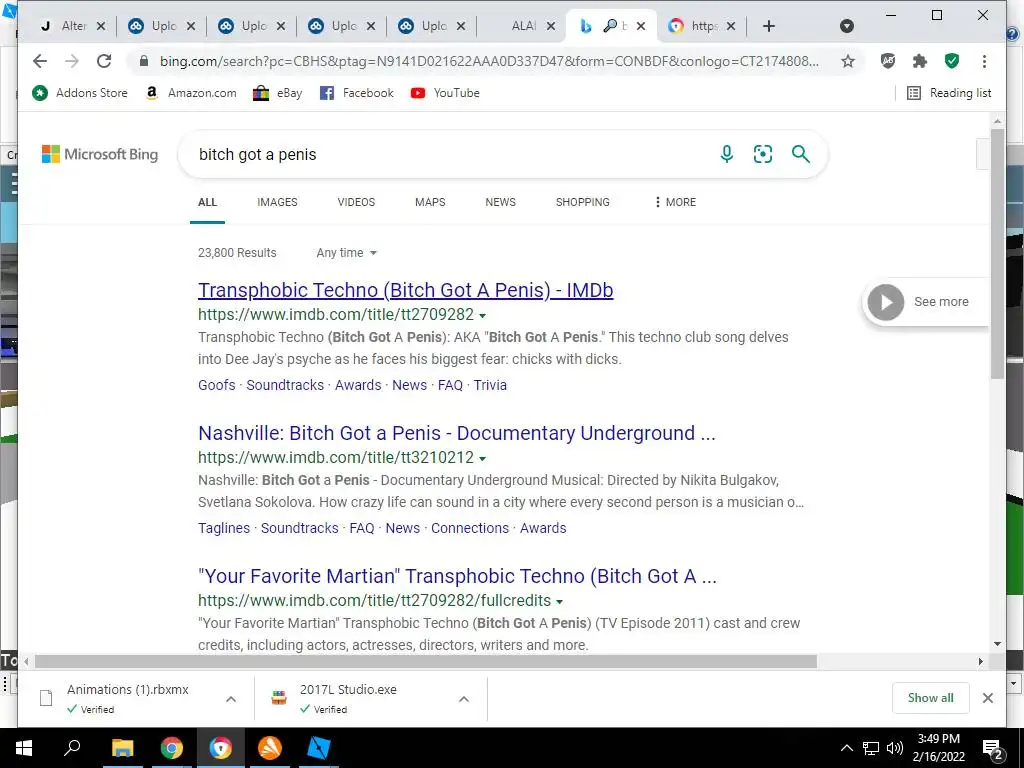This screenshot has height=768, width=1024.
Task: Click taskbar search magnifier
Action: [72, 748]
